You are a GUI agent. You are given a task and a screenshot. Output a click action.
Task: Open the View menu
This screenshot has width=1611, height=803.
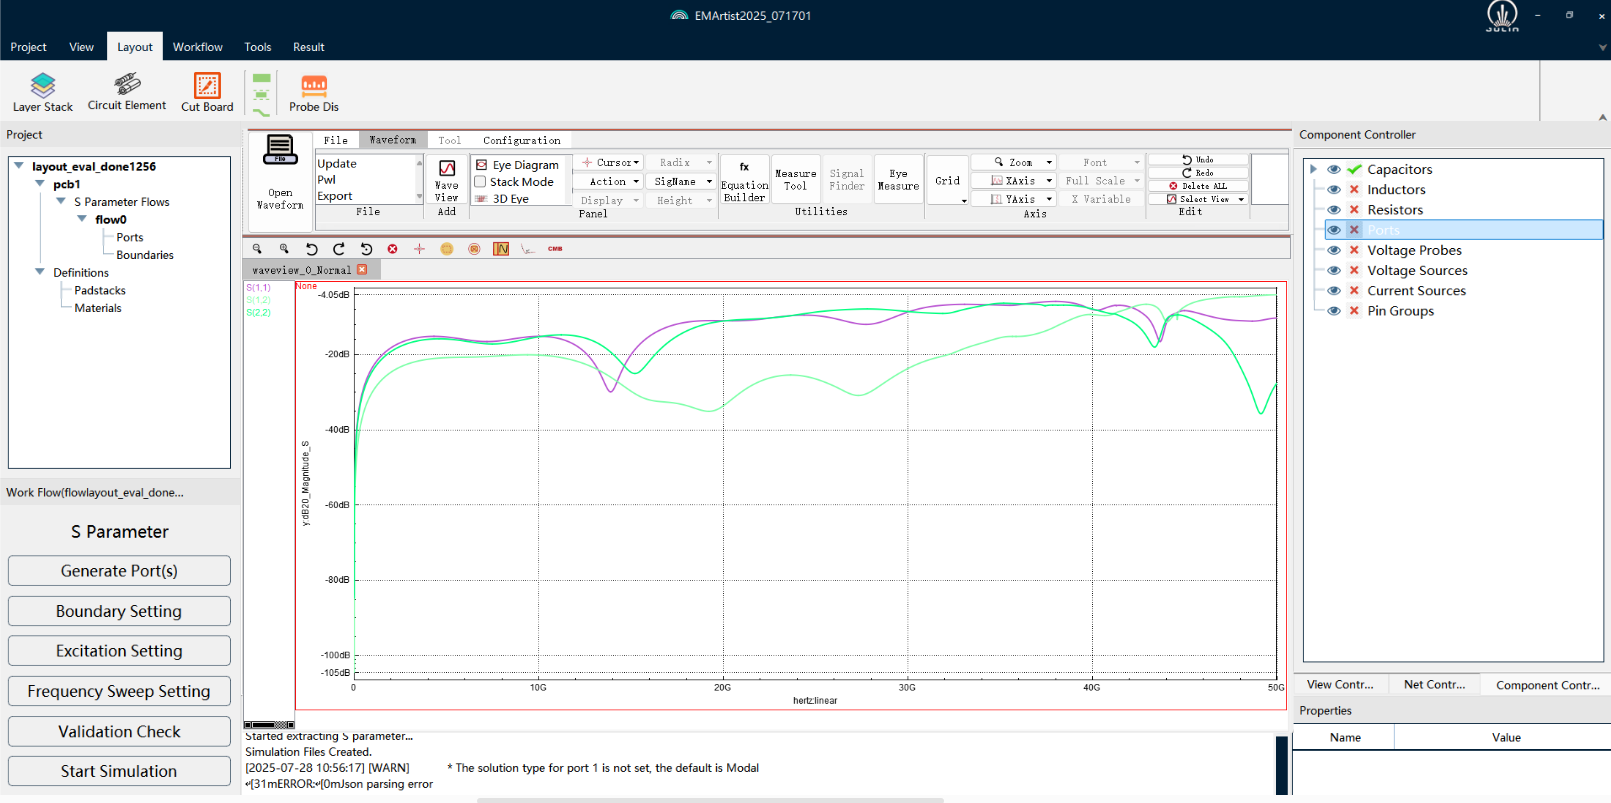(81, 47)
